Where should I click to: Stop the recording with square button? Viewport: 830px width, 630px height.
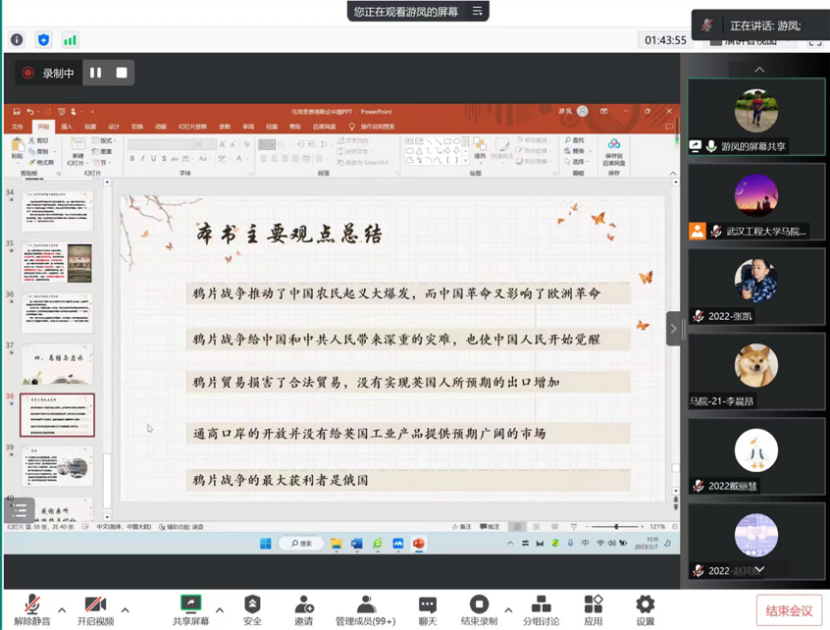click(x=121, y=73)
